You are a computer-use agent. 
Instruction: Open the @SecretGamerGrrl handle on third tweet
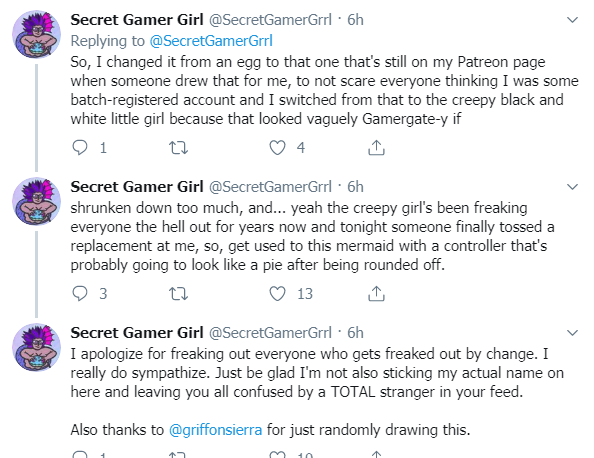[x=270, y=333]
